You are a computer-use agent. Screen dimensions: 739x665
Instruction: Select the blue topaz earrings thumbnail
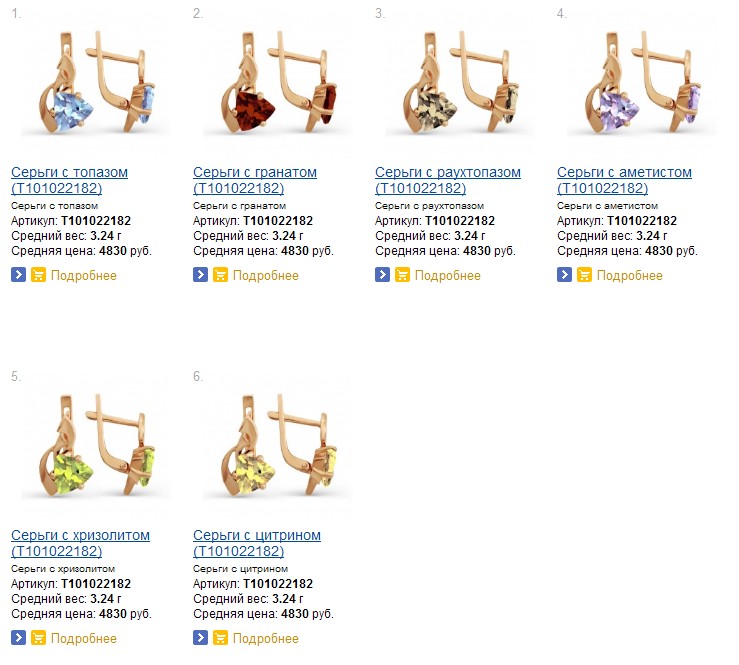coord(96,84)
